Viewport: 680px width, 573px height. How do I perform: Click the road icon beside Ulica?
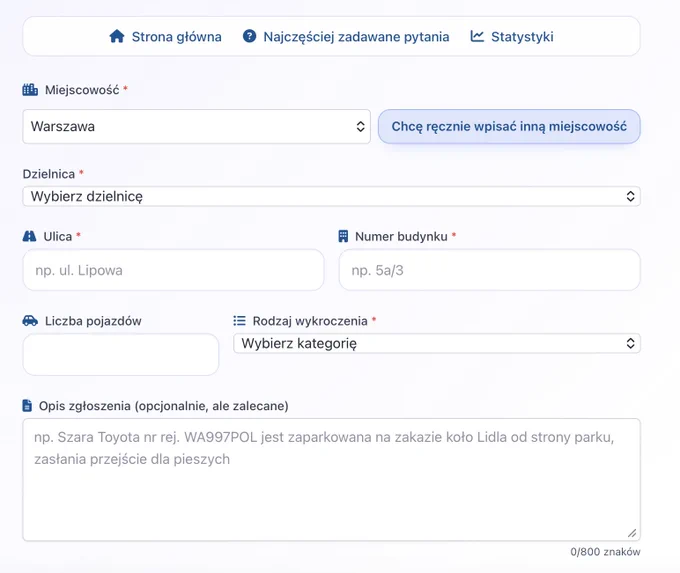(x=29, y=236)
